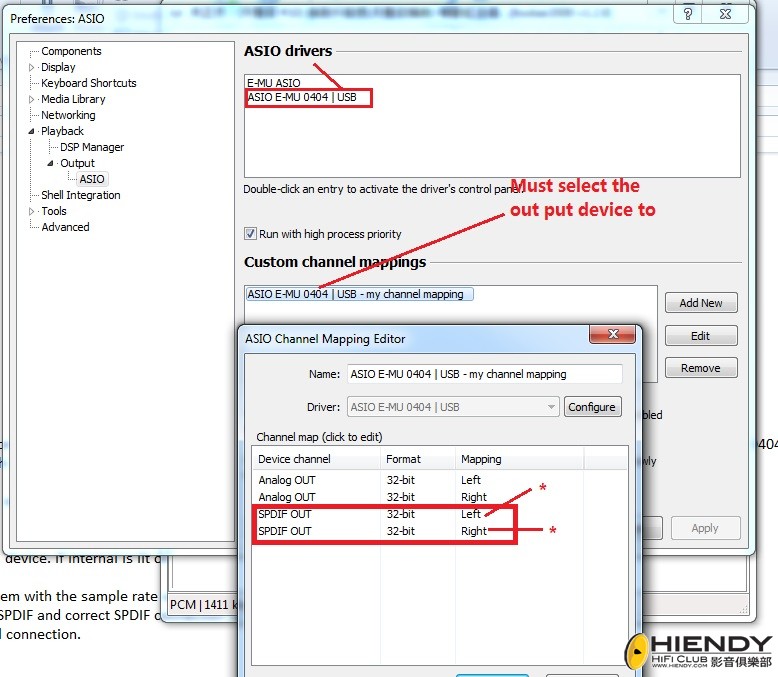Click Configure button beside Driver field
The height and width of the screenshot is (677, 778).
(592, 407)
